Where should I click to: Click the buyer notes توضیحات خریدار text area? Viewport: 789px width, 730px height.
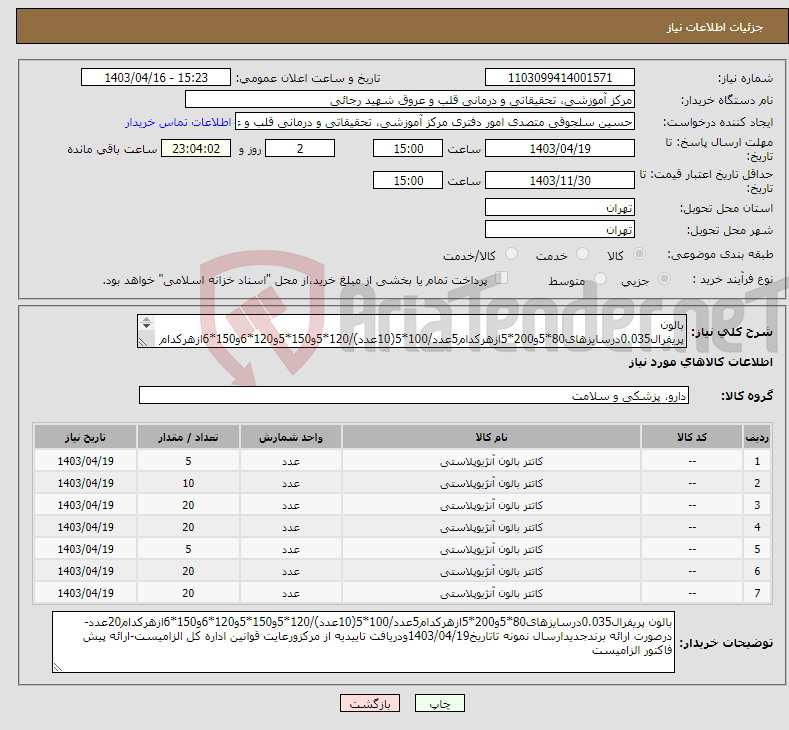[363, 642]
